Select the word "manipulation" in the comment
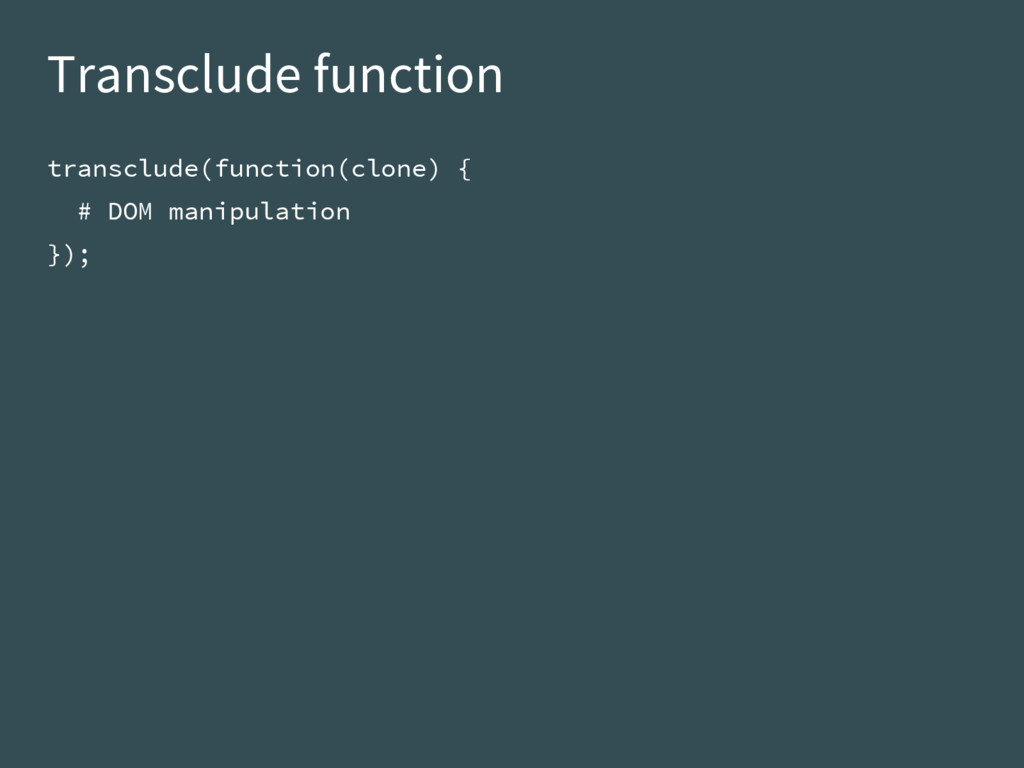1024x768 pixels. 259,213
